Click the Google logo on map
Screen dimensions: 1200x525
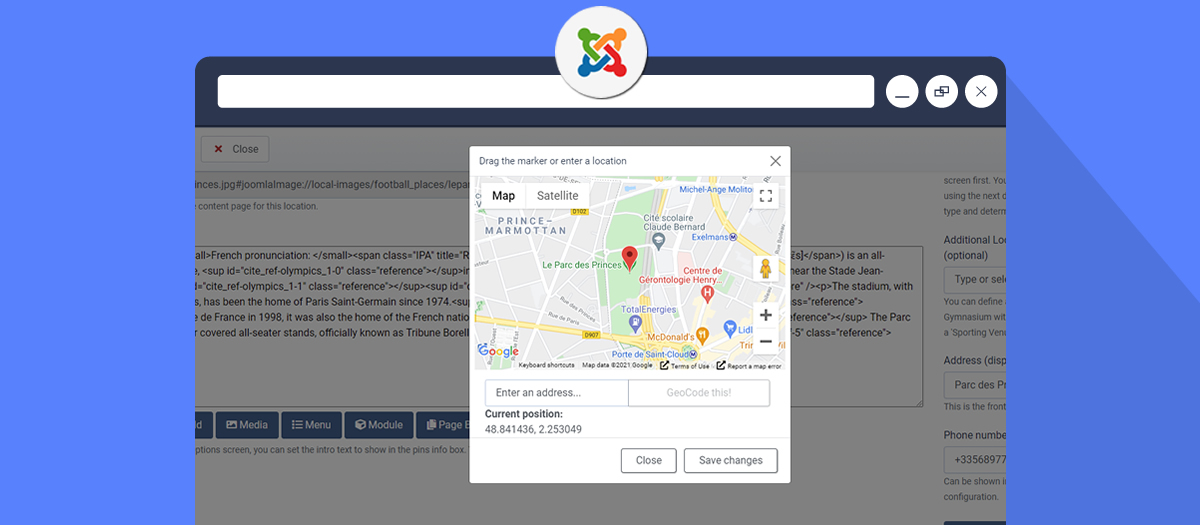tap(498, 351)
